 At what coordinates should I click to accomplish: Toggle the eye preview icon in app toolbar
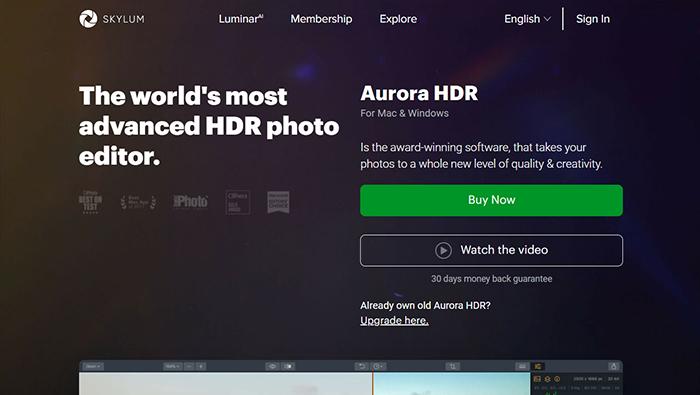[272, 366]
